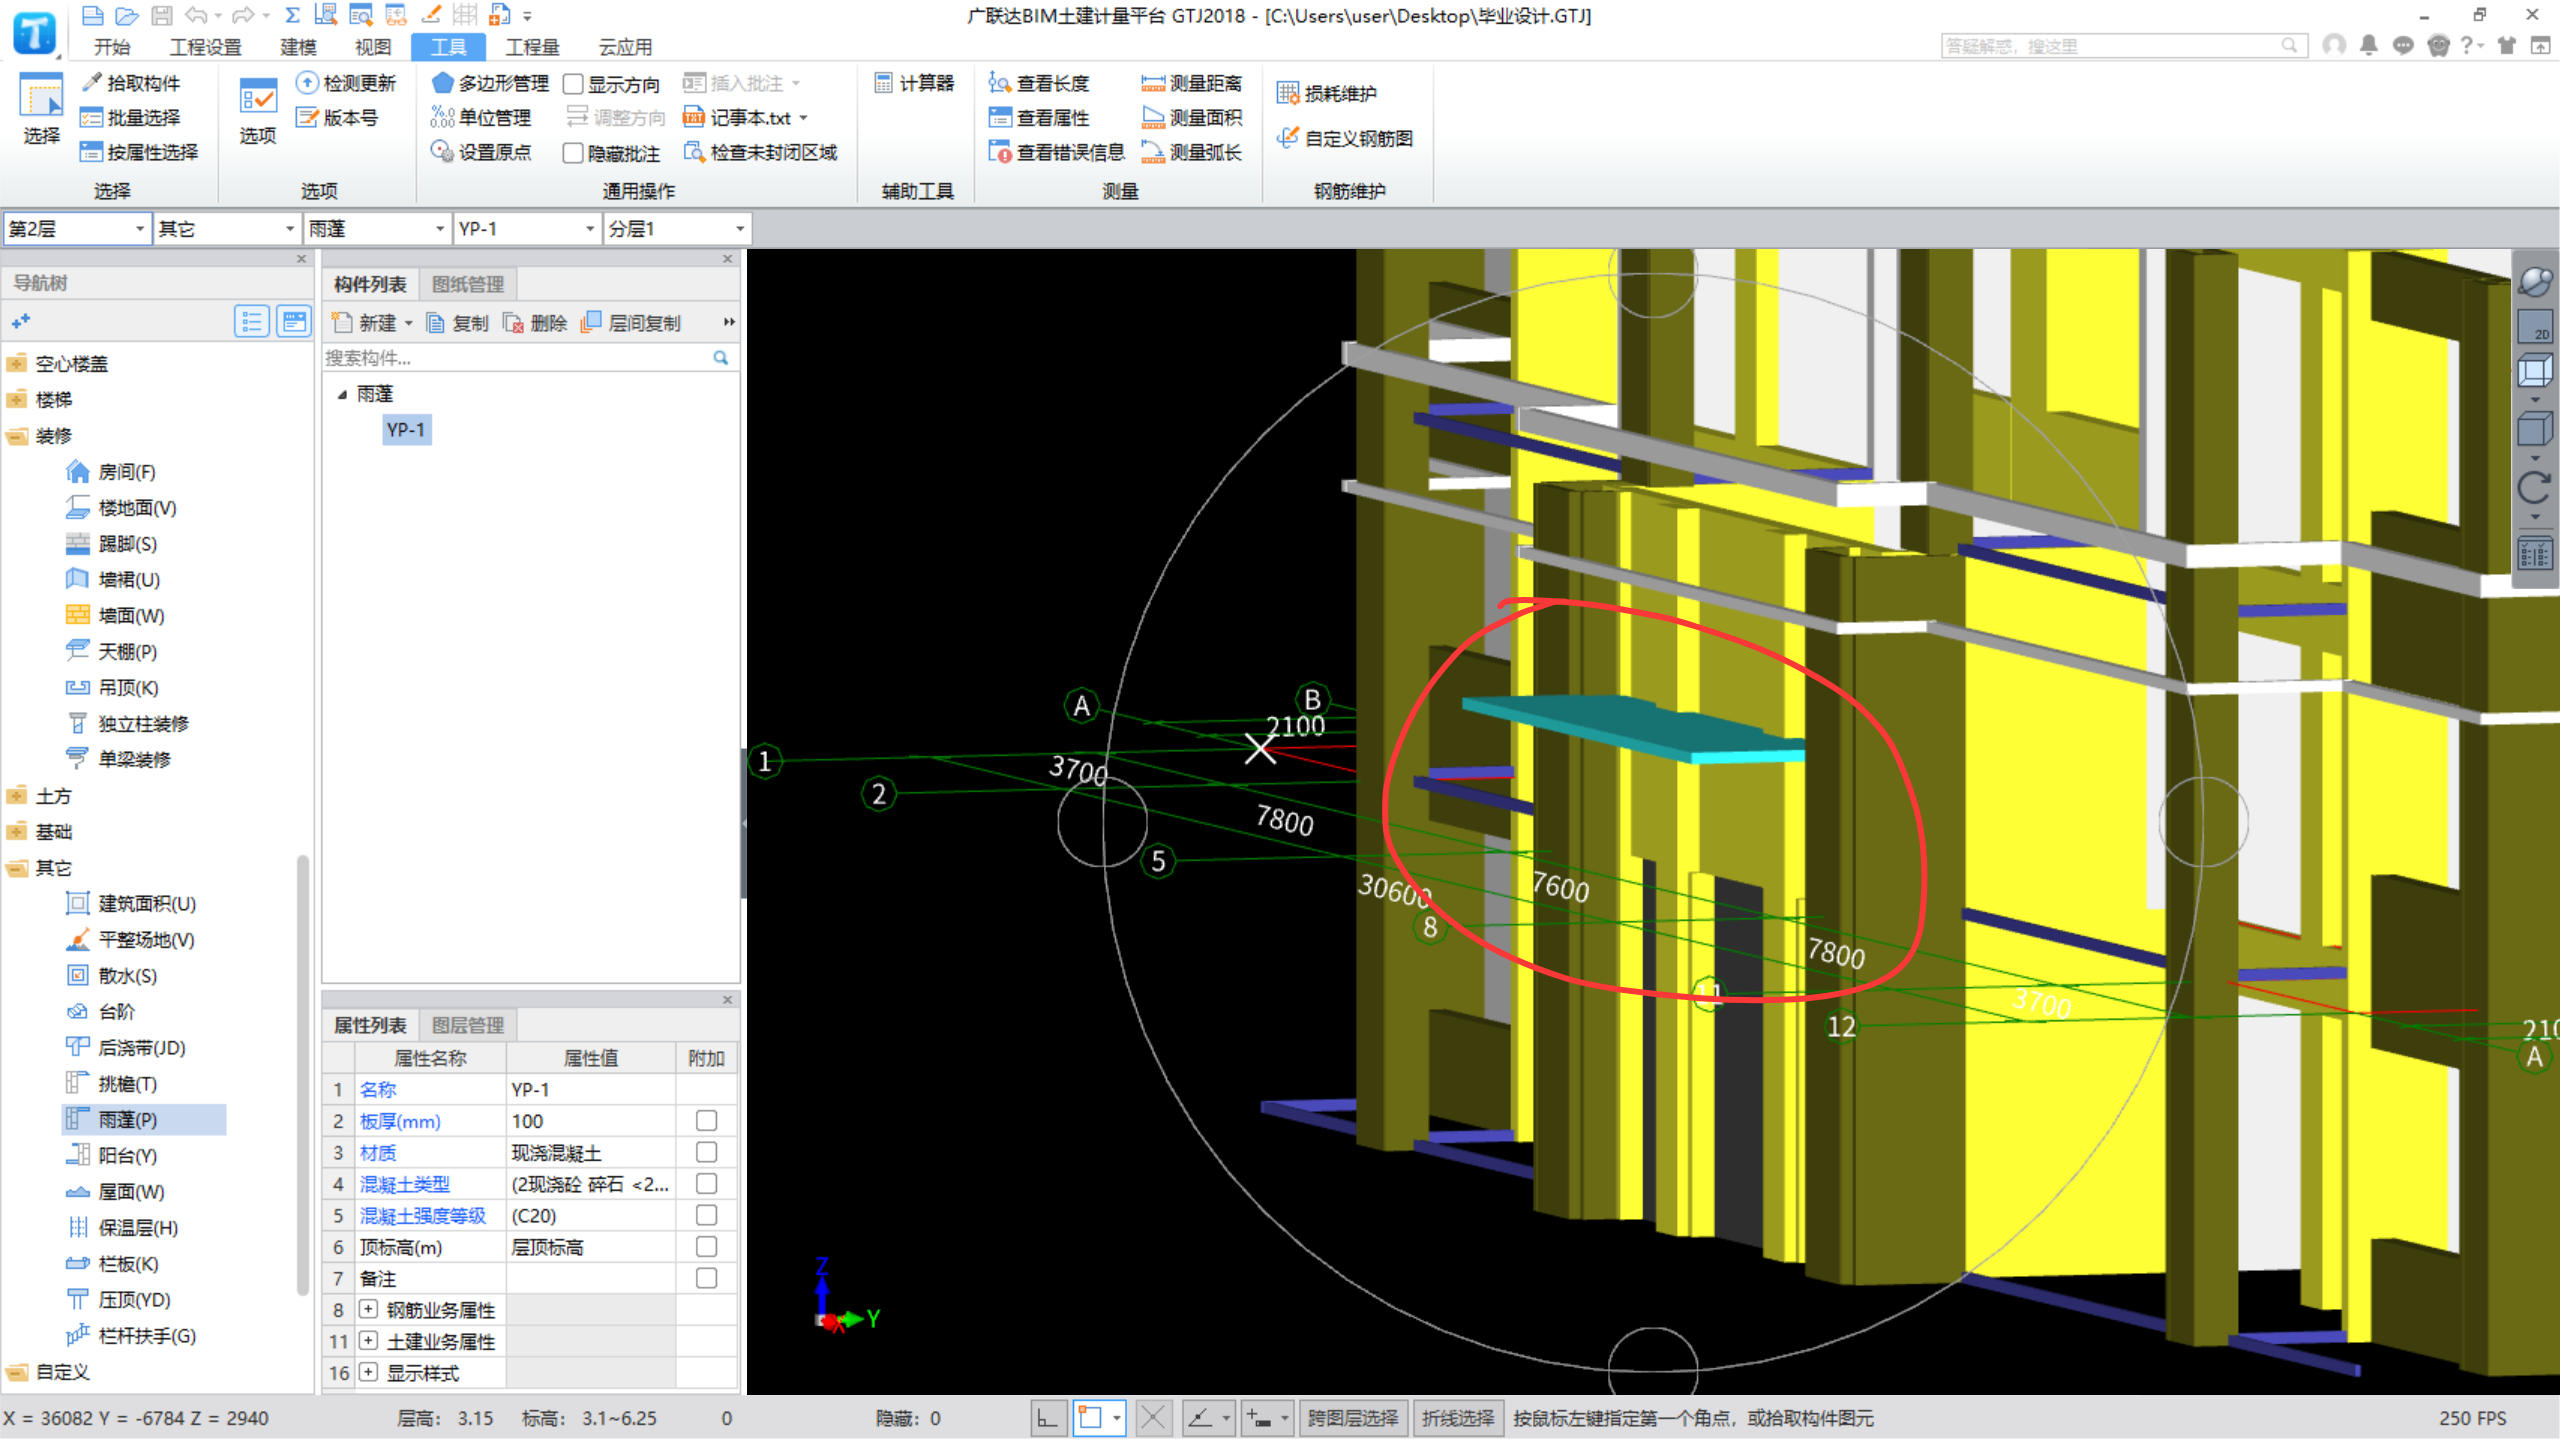Click the large 选择 select tool
The width and height of the screenshot is (2561, 1440).
(x=41, y=109)
